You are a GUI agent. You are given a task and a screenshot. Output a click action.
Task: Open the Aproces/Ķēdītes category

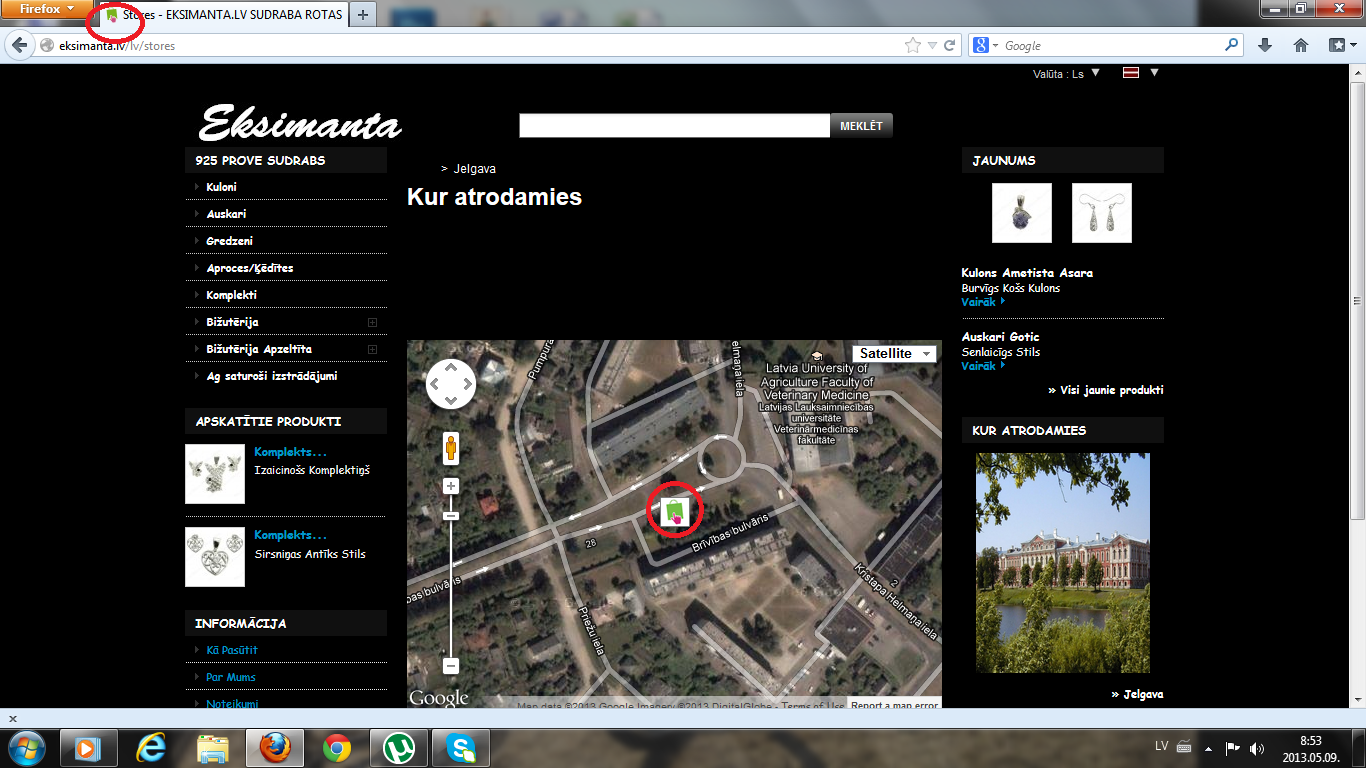click(x=249, y=268)
